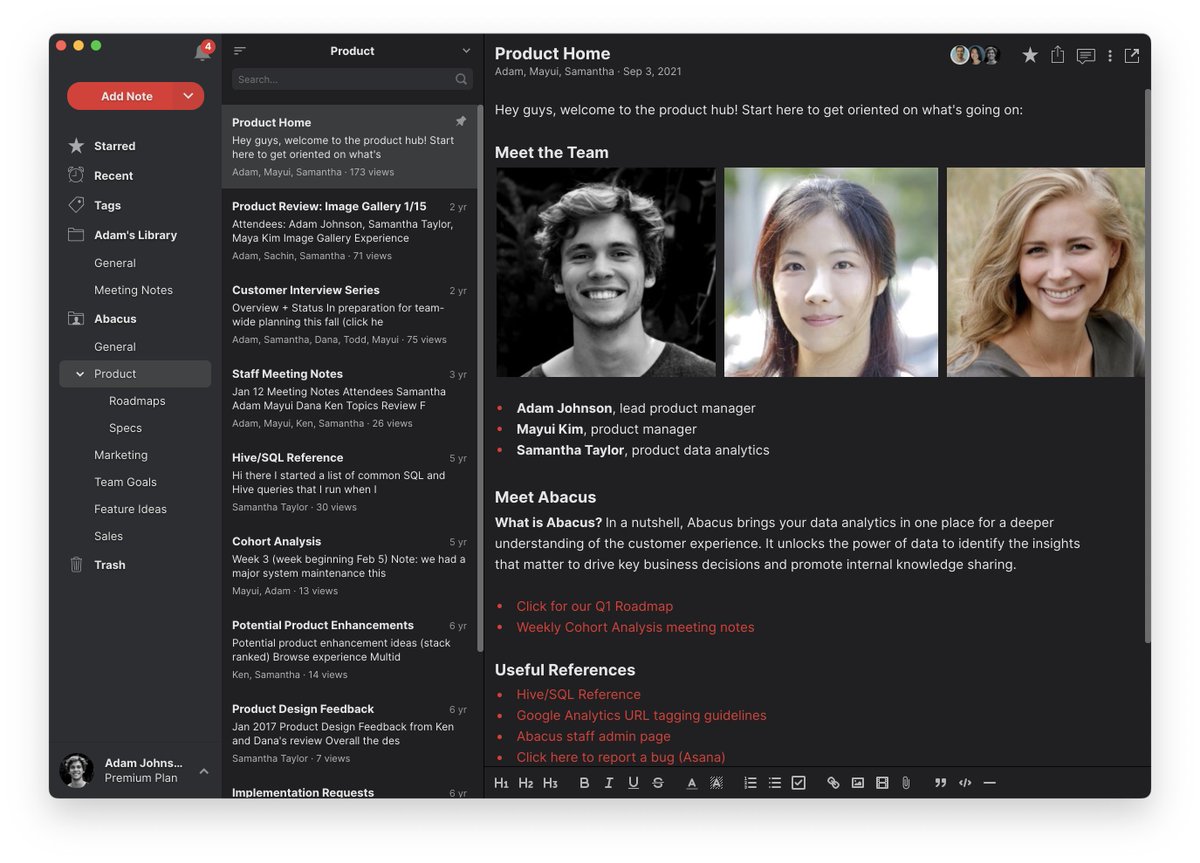Toggle strikethrough formatting

[658, 783]
